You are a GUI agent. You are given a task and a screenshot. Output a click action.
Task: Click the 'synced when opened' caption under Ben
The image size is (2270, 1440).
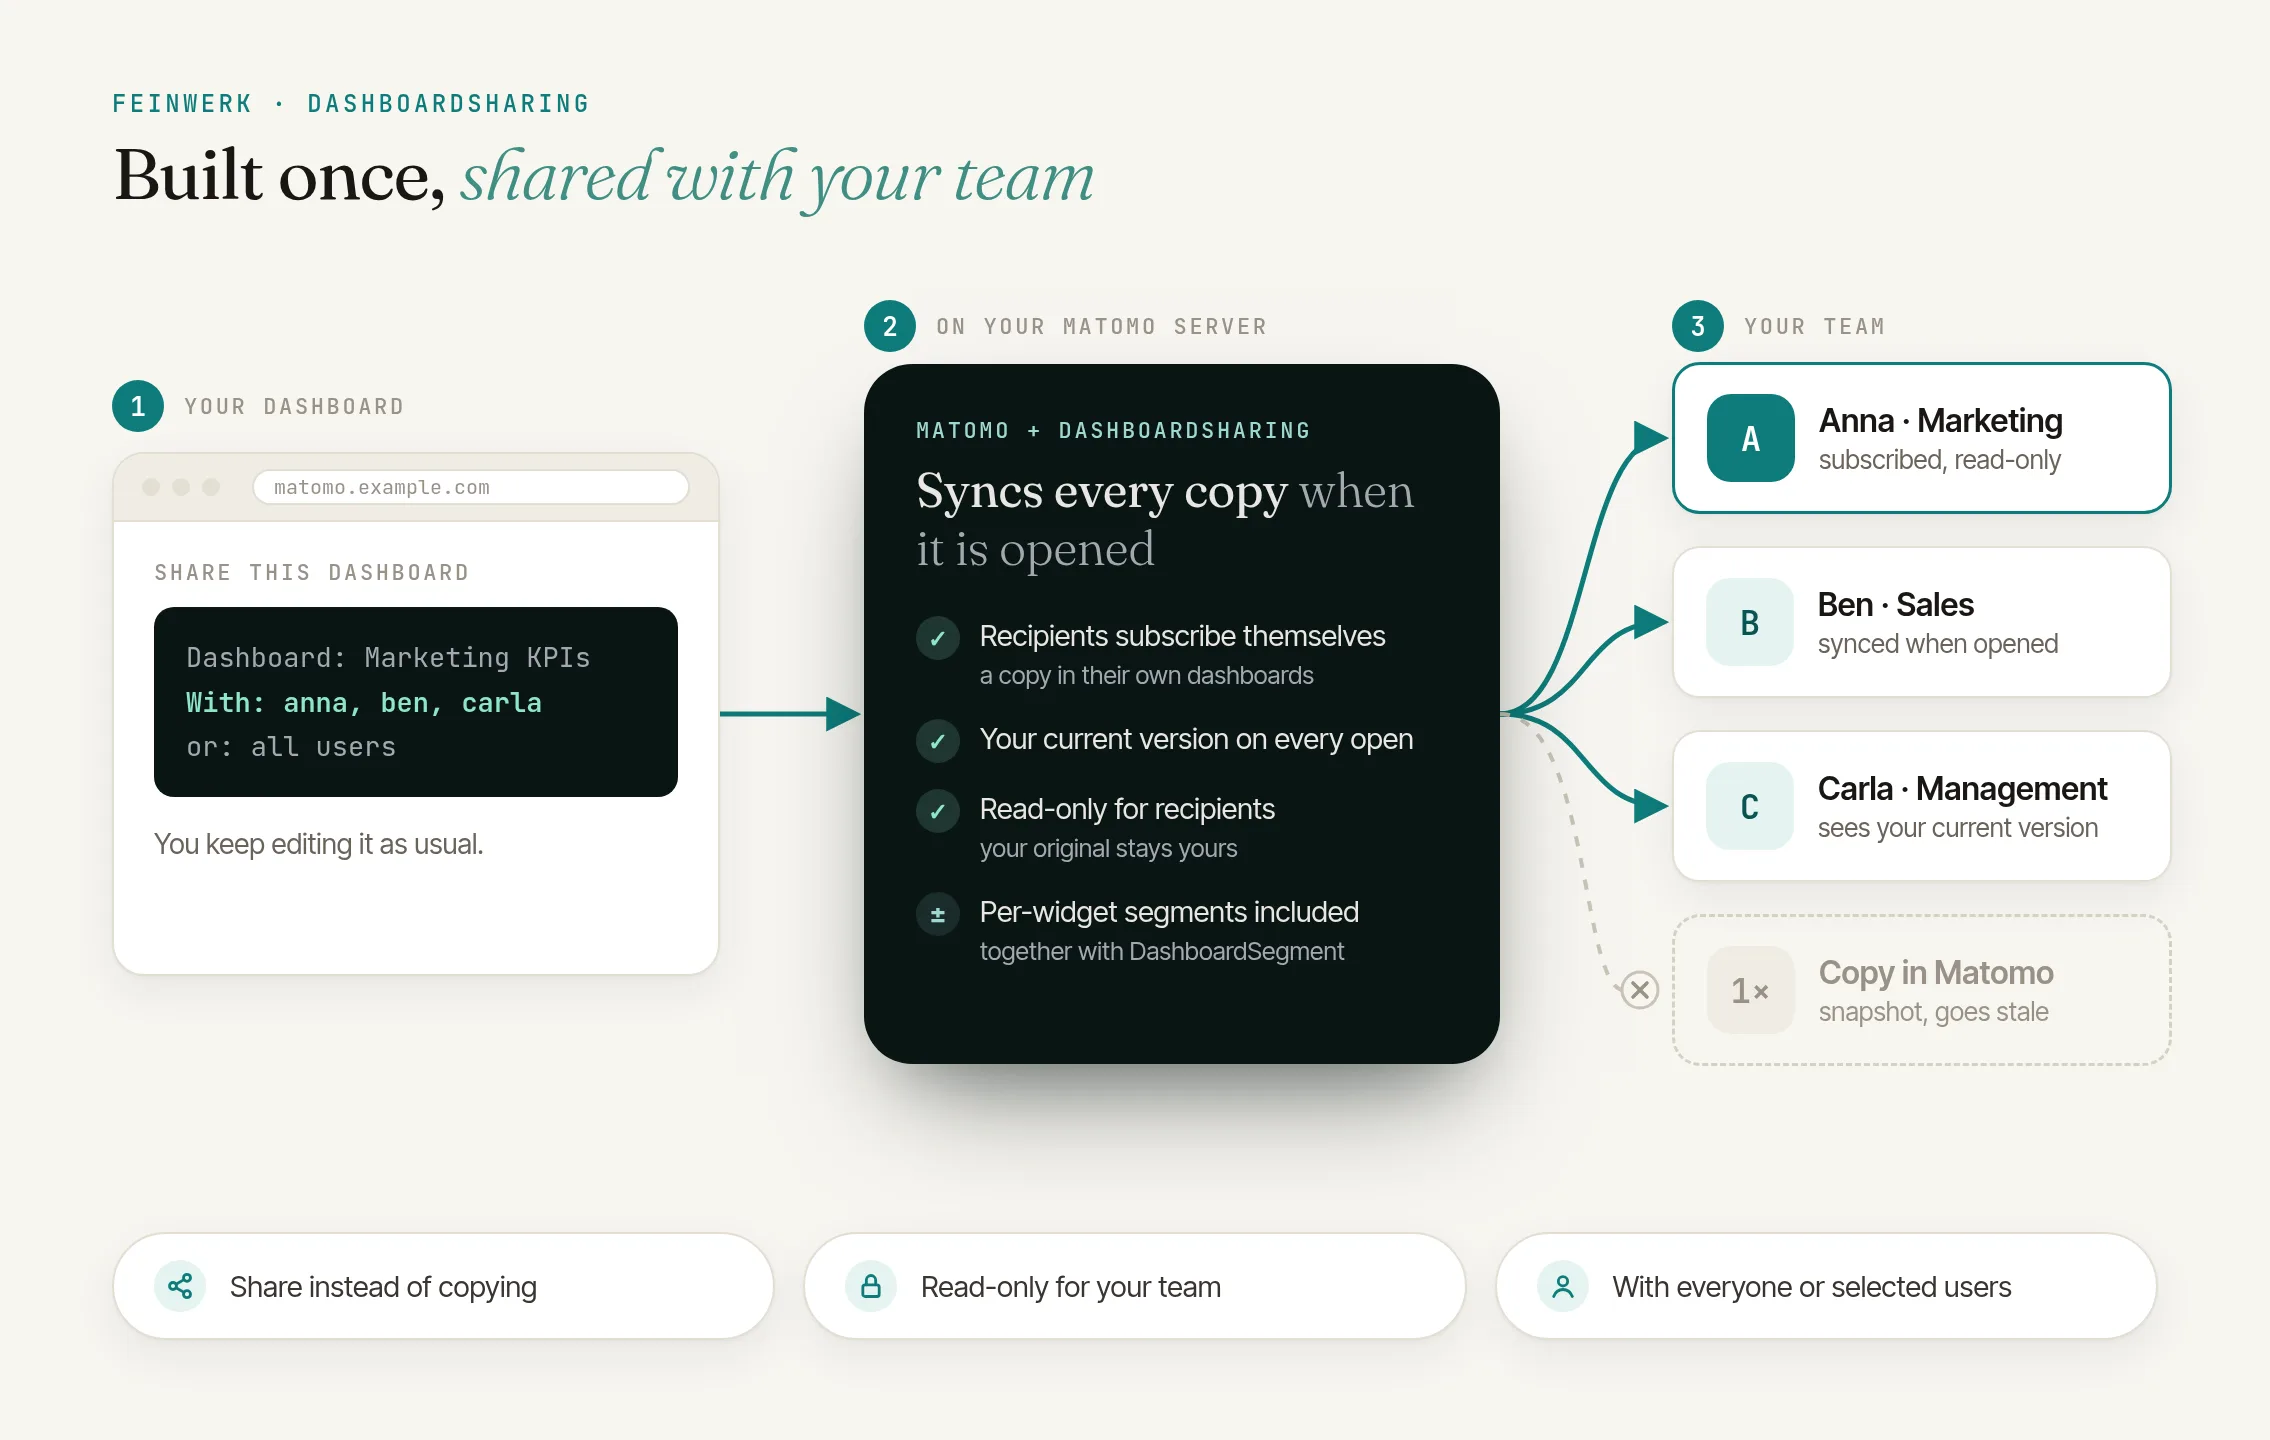point(1938,644)
